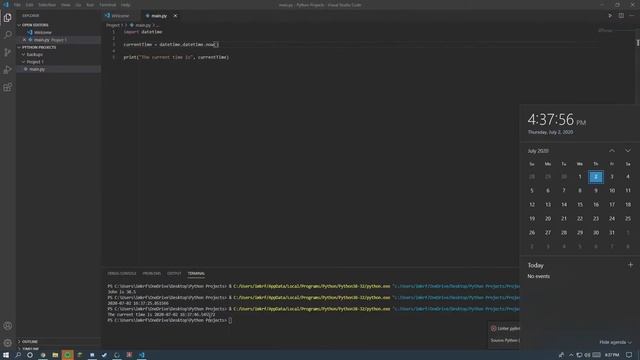Open the Run and Debug view
Screen dimensions: 640x360
click(x=8, y=70)
